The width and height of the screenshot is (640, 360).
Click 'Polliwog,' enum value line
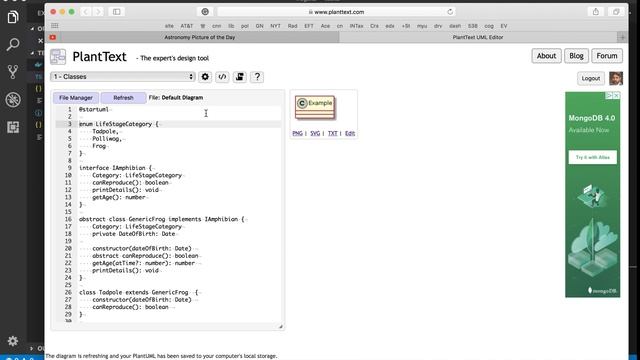(x=107, y=139)
